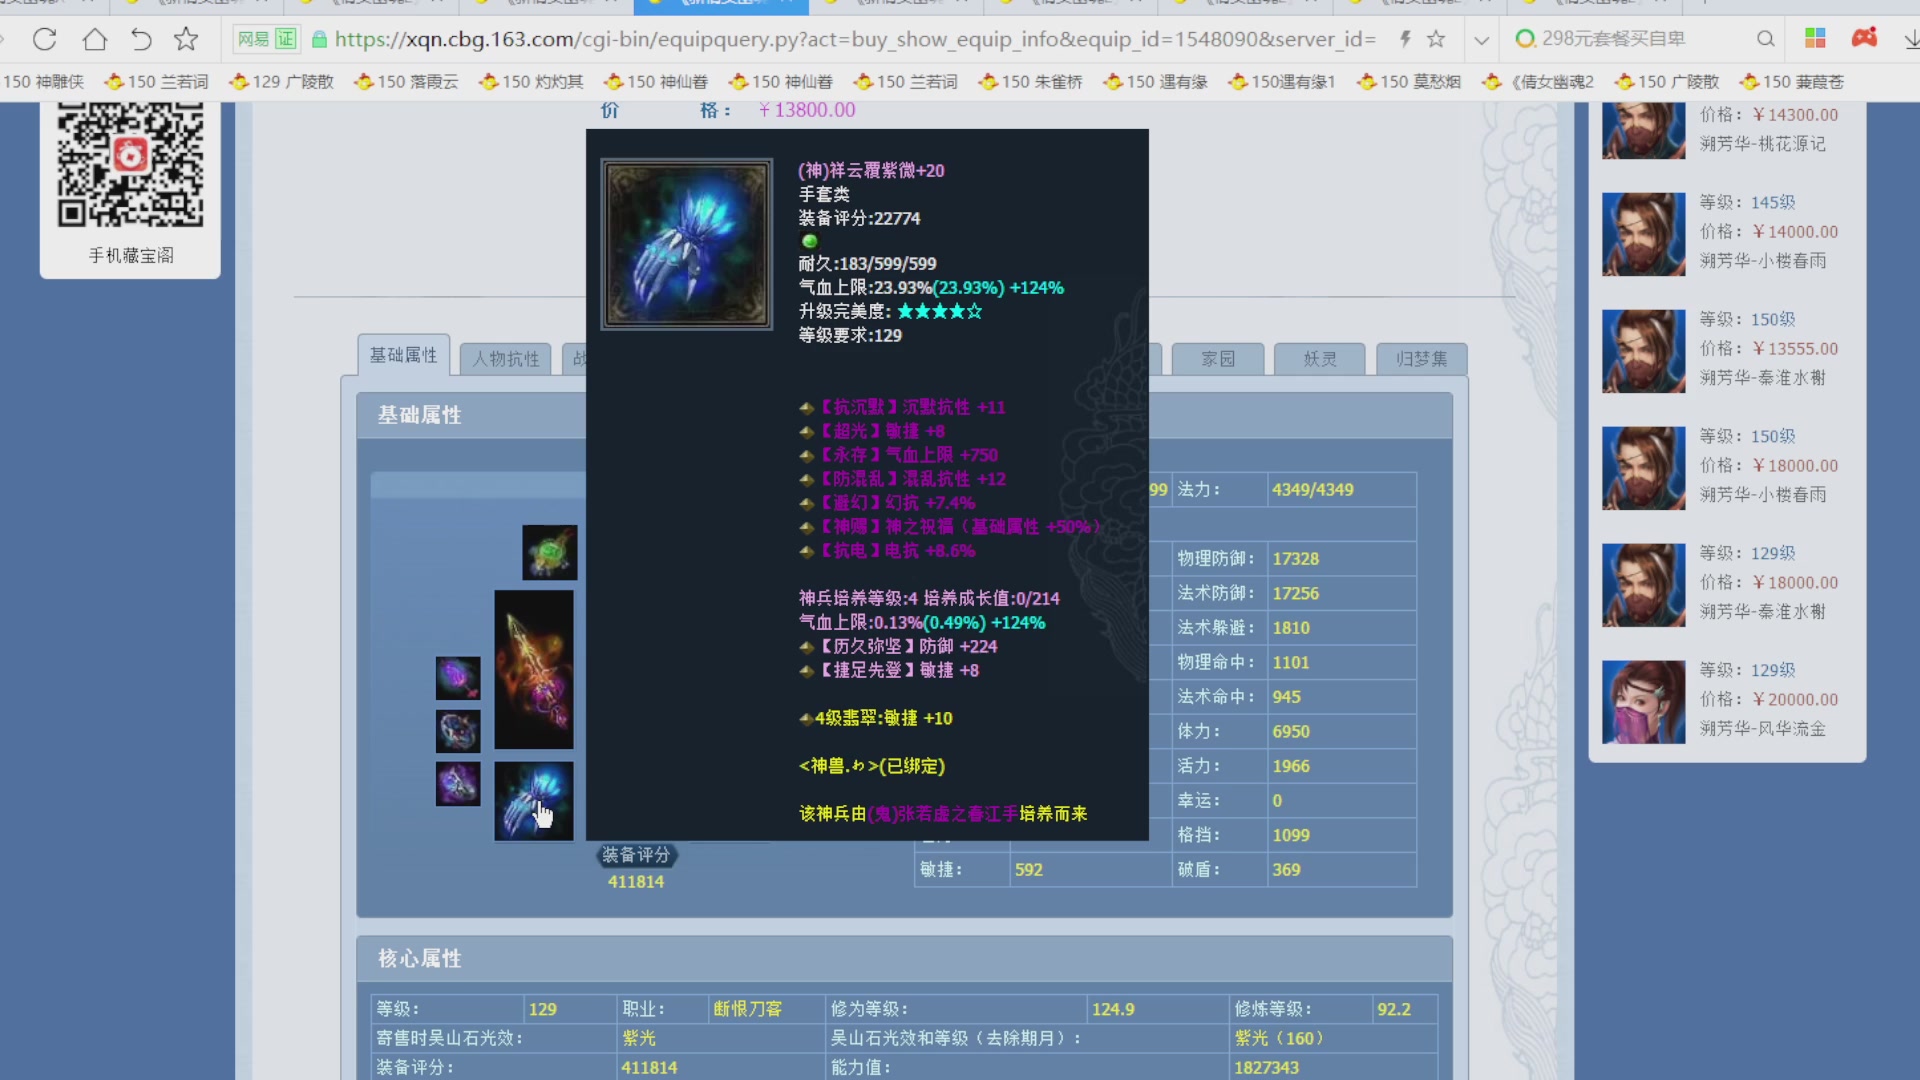
Task: Open 翔芳华-小楼春雨 link under ￥14000.00
Action: click(1763, 261)
